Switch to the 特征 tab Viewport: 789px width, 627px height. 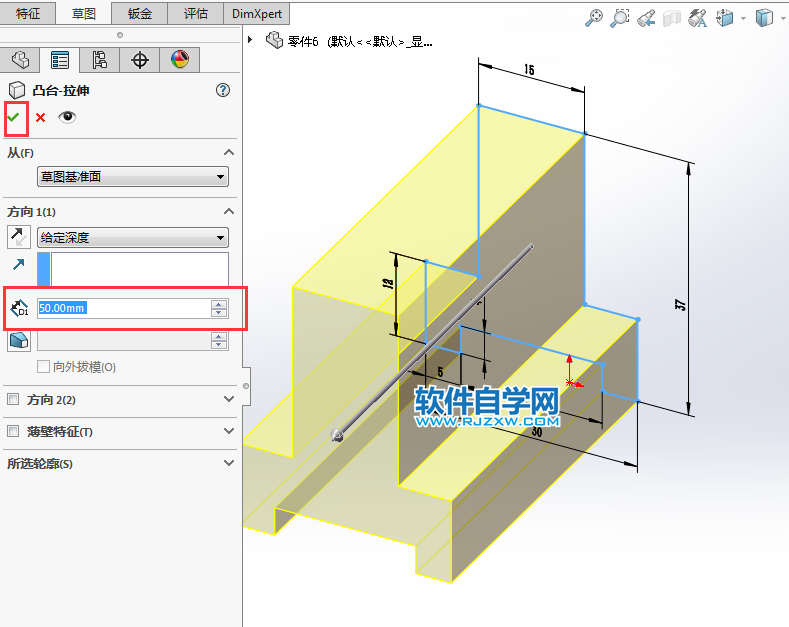tap(28, 14)
